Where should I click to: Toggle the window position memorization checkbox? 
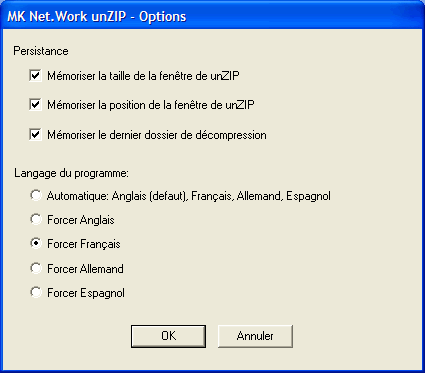35,105
